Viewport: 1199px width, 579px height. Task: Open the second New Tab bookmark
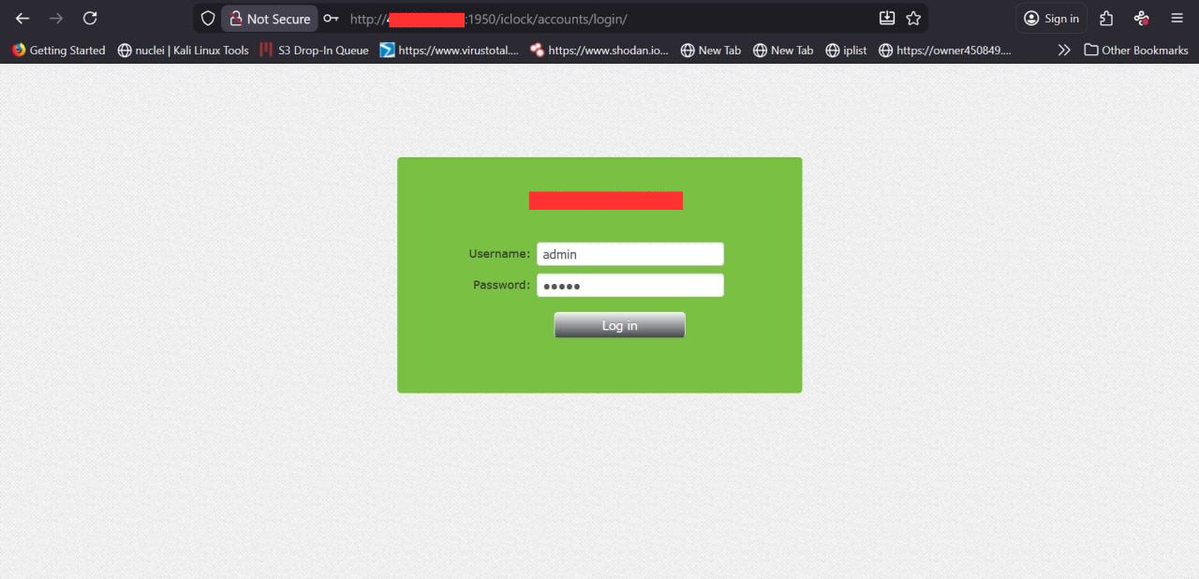783,50
